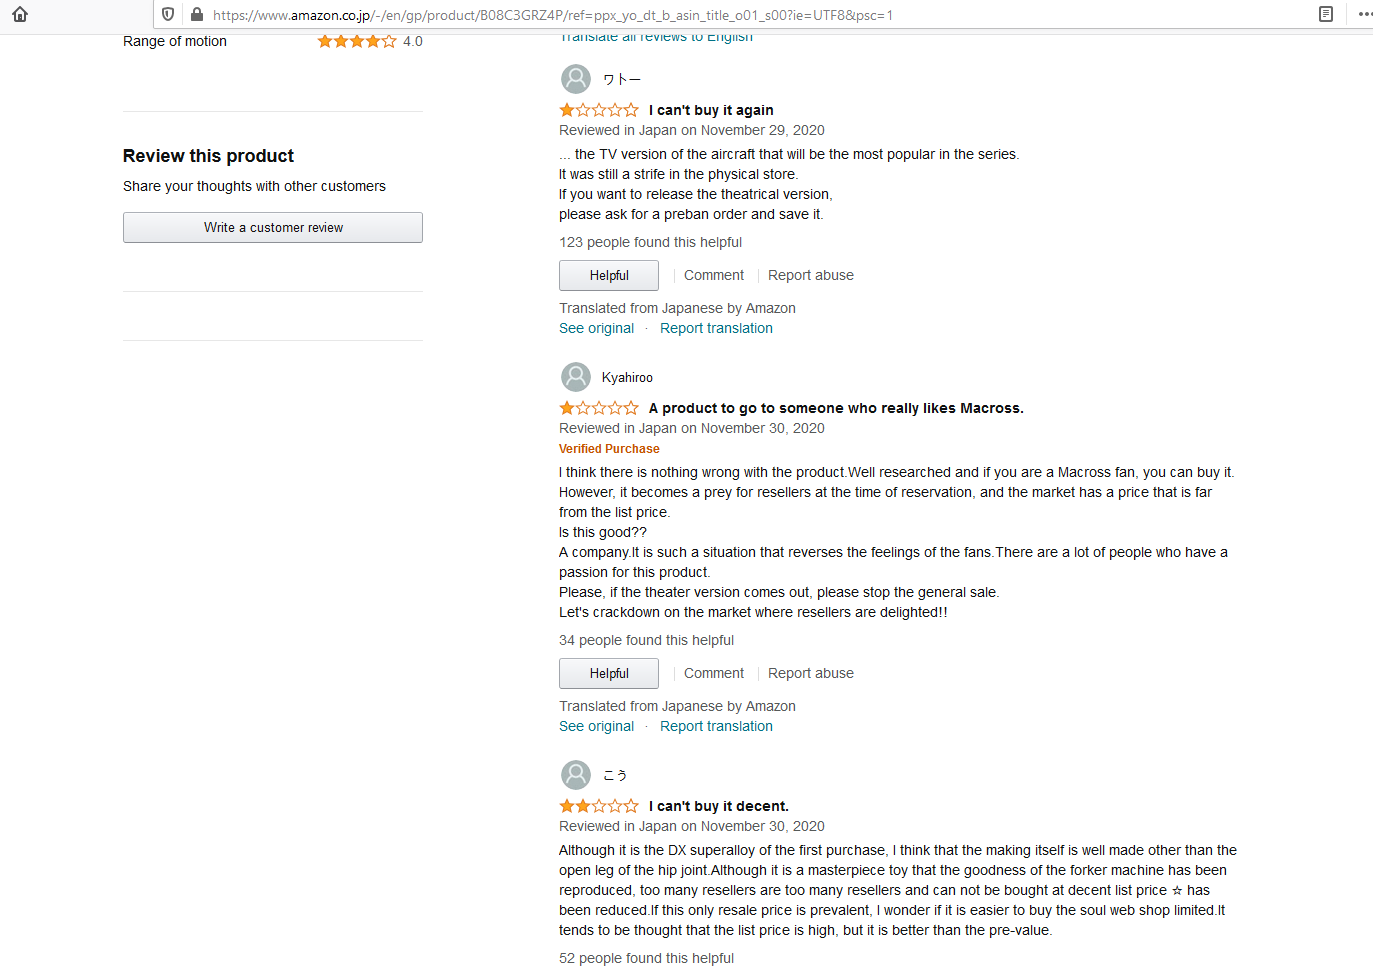Click the one-star rating on 'I can't buy it again'
Viewport: 1373px width, 971px height.
(599, 110)
